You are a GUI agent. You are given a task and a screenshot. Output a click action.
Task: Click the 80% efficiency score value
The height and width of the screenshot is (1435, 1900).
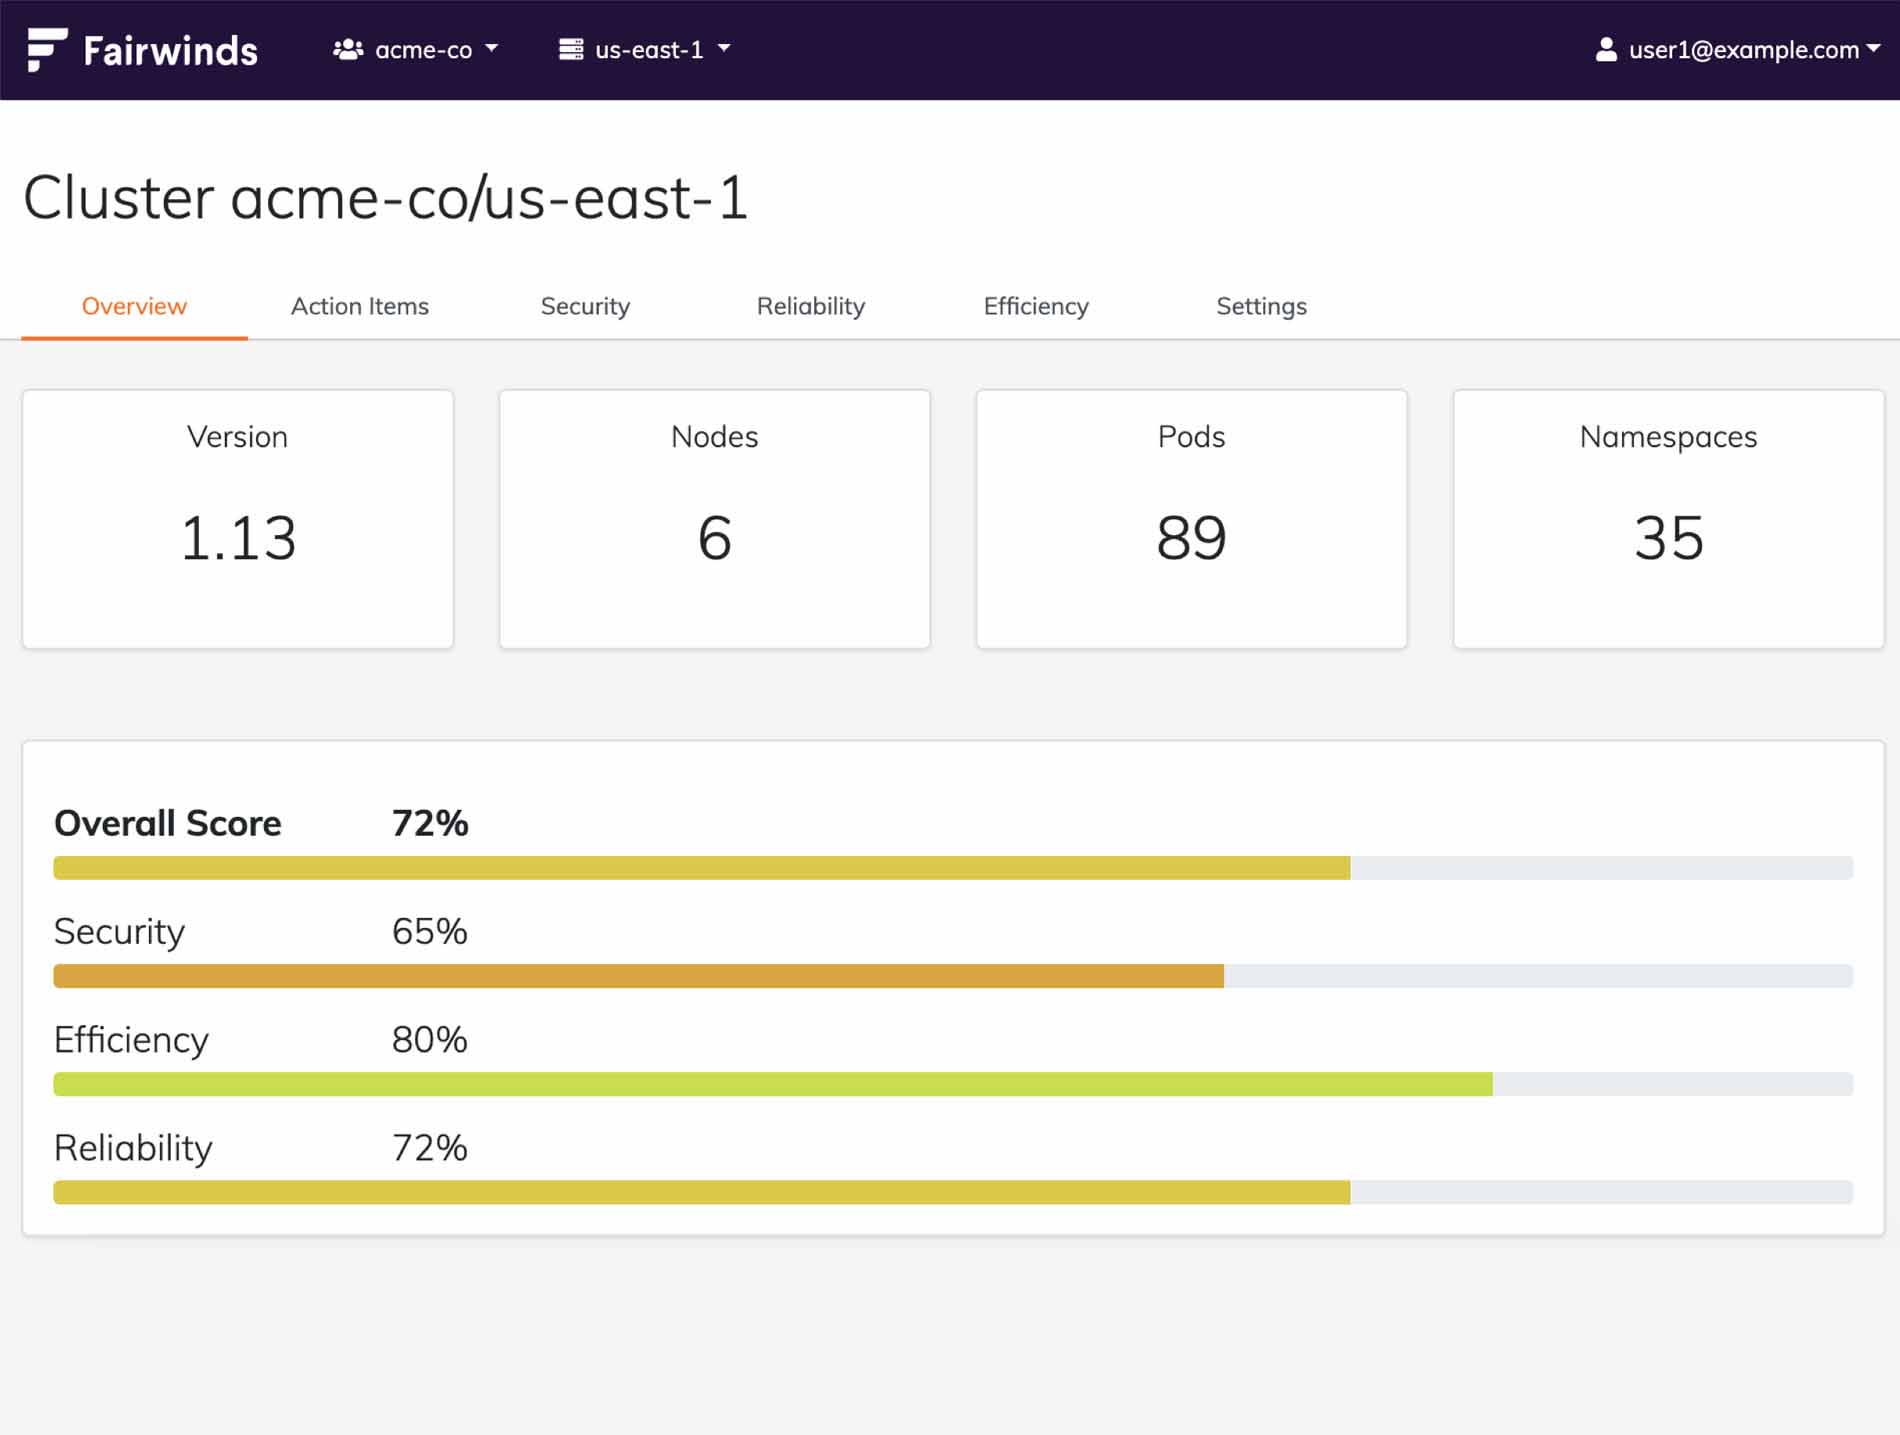pyautogui.click(x=430, y=1039)
